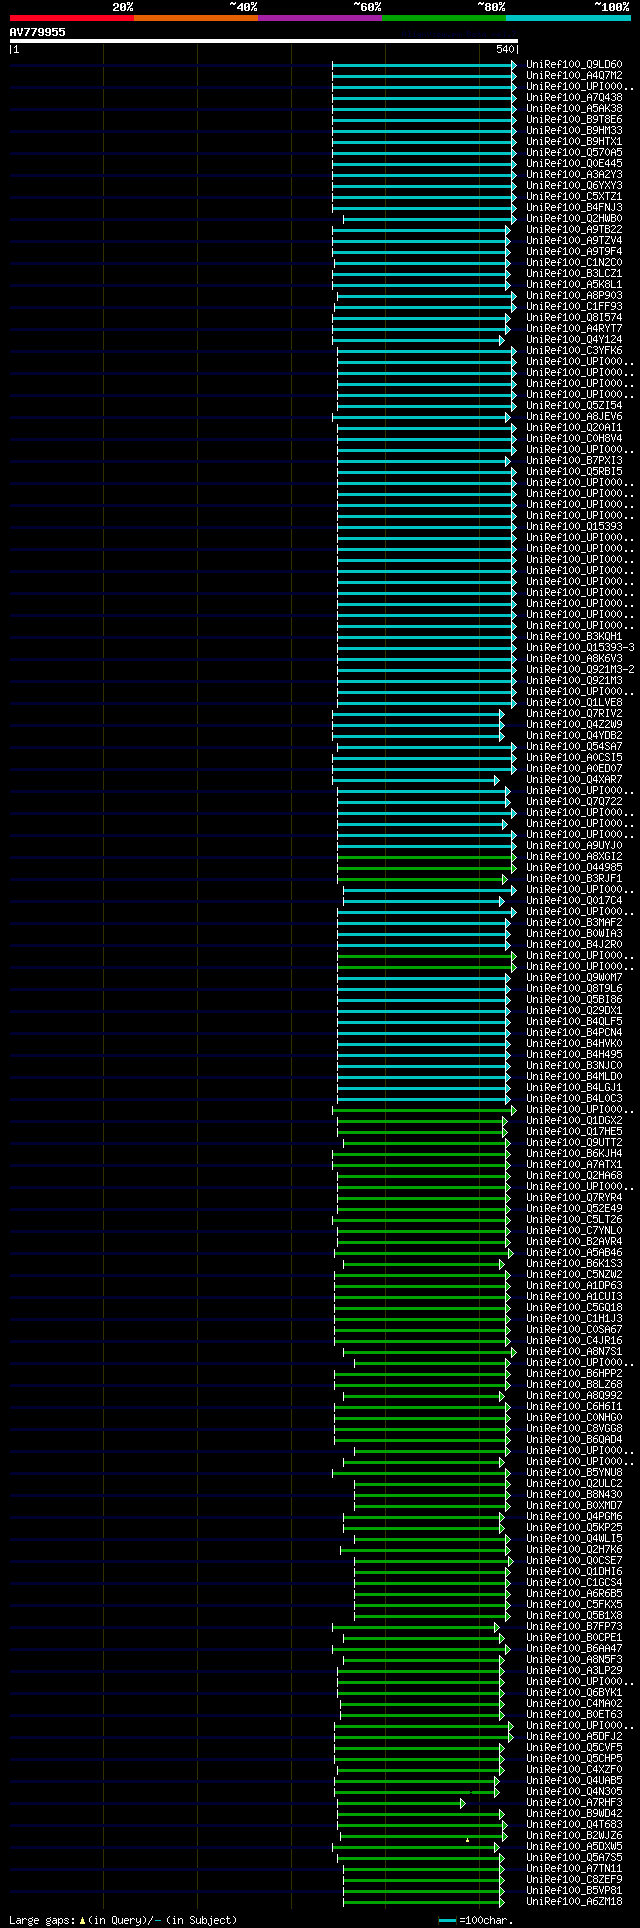Viewport: 640px width, 1928px height.
Task: Click label UniRef100_B7PXI3
Action: [574, 461]
